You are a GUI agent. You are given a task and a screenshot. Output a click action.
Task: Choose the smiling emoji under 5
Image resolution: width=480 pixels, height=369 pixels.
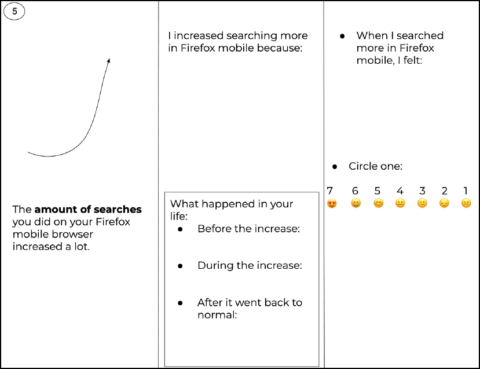coord(378,203)
